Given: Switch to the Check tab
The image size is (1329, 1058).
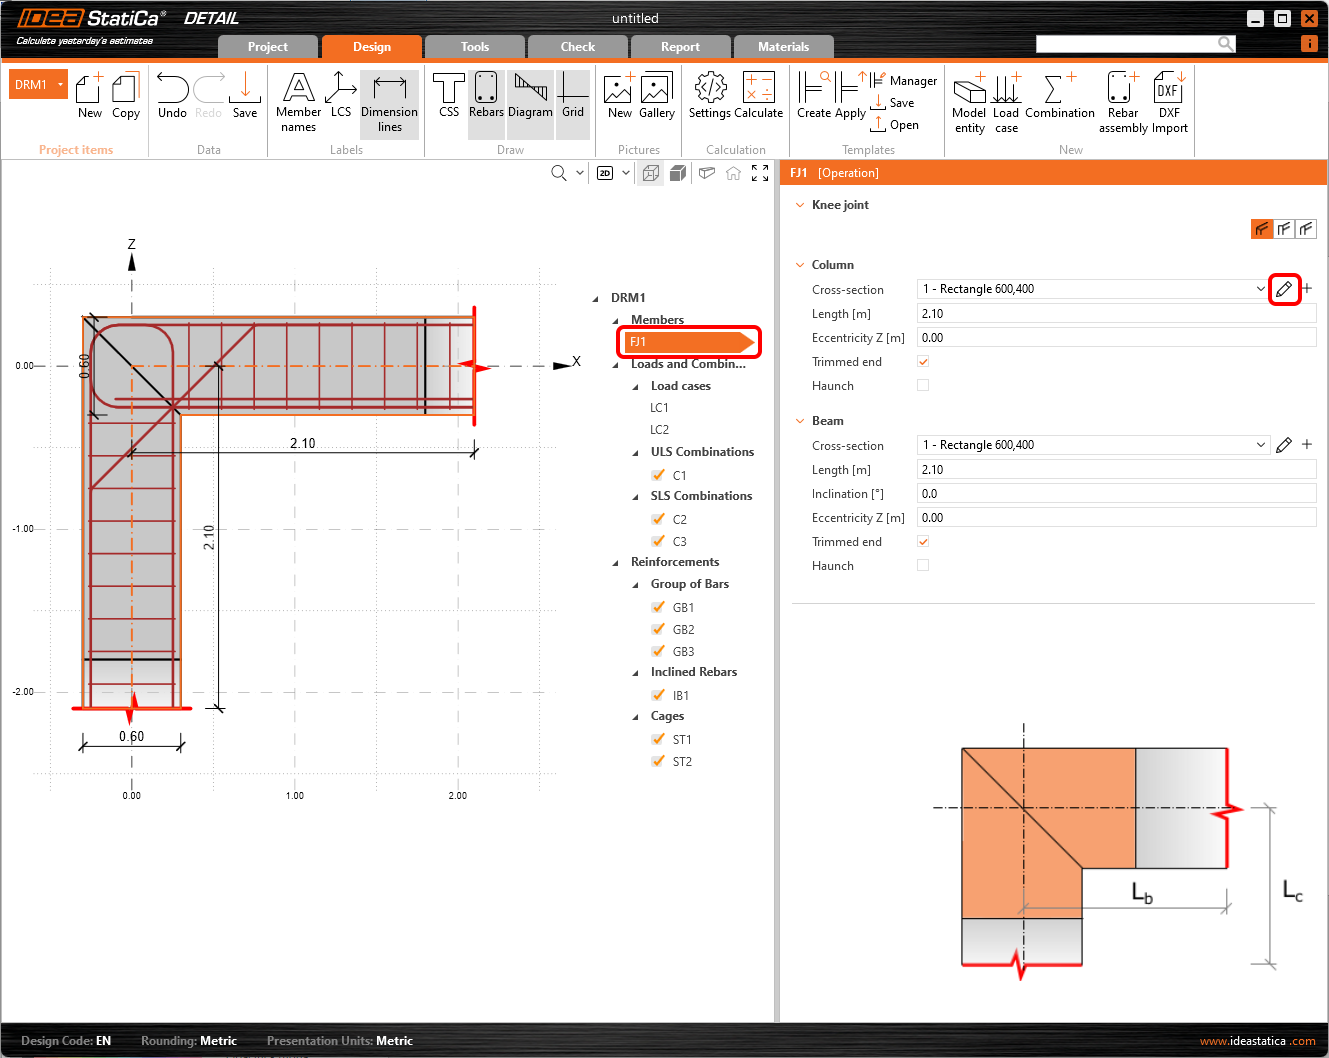Looking at the screenshot, I should pos(577,46).
